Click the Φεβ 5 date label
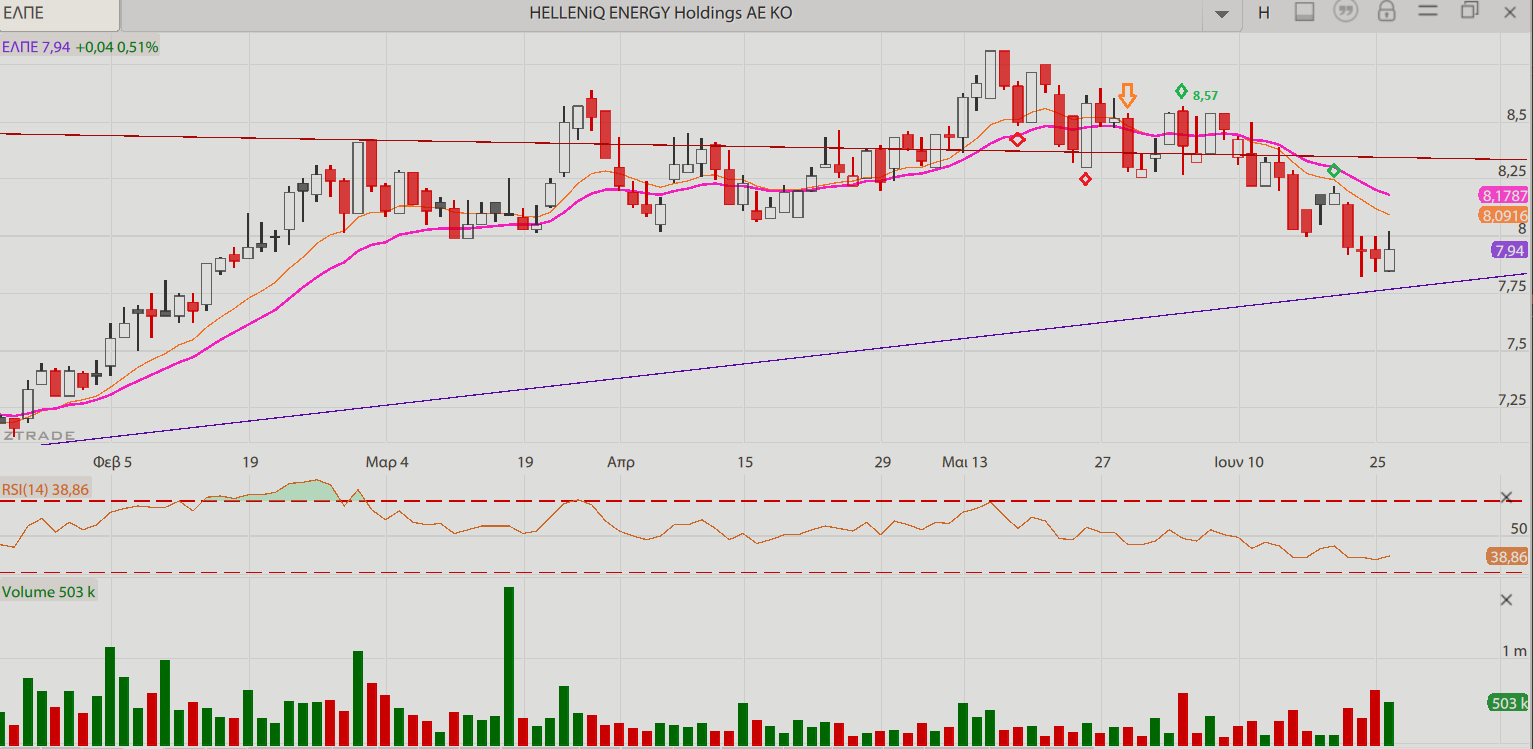The width and height of the screenshot is (1533, 749). [x=112, y=462]
